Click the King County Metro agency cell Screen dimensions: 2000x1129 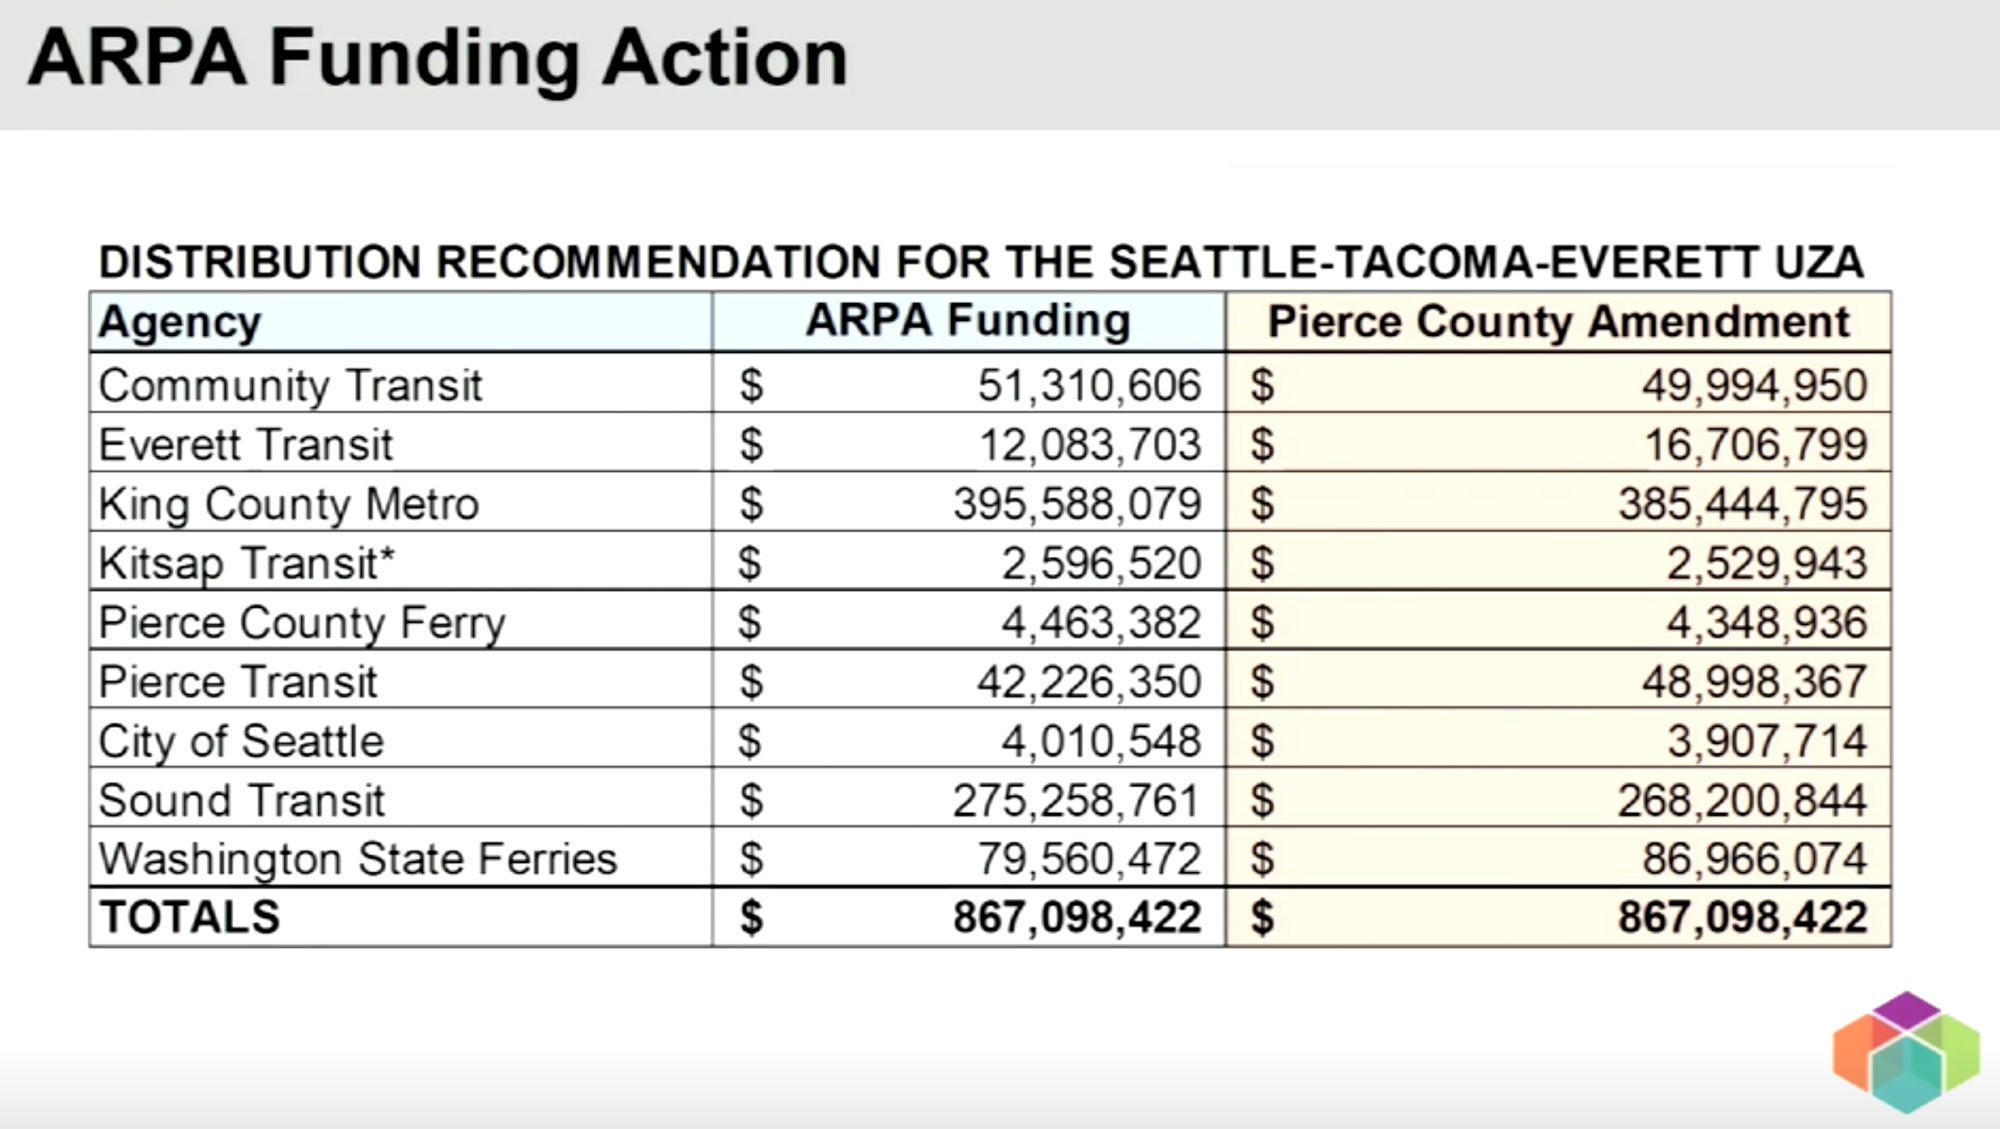click(x=289, y=504)
